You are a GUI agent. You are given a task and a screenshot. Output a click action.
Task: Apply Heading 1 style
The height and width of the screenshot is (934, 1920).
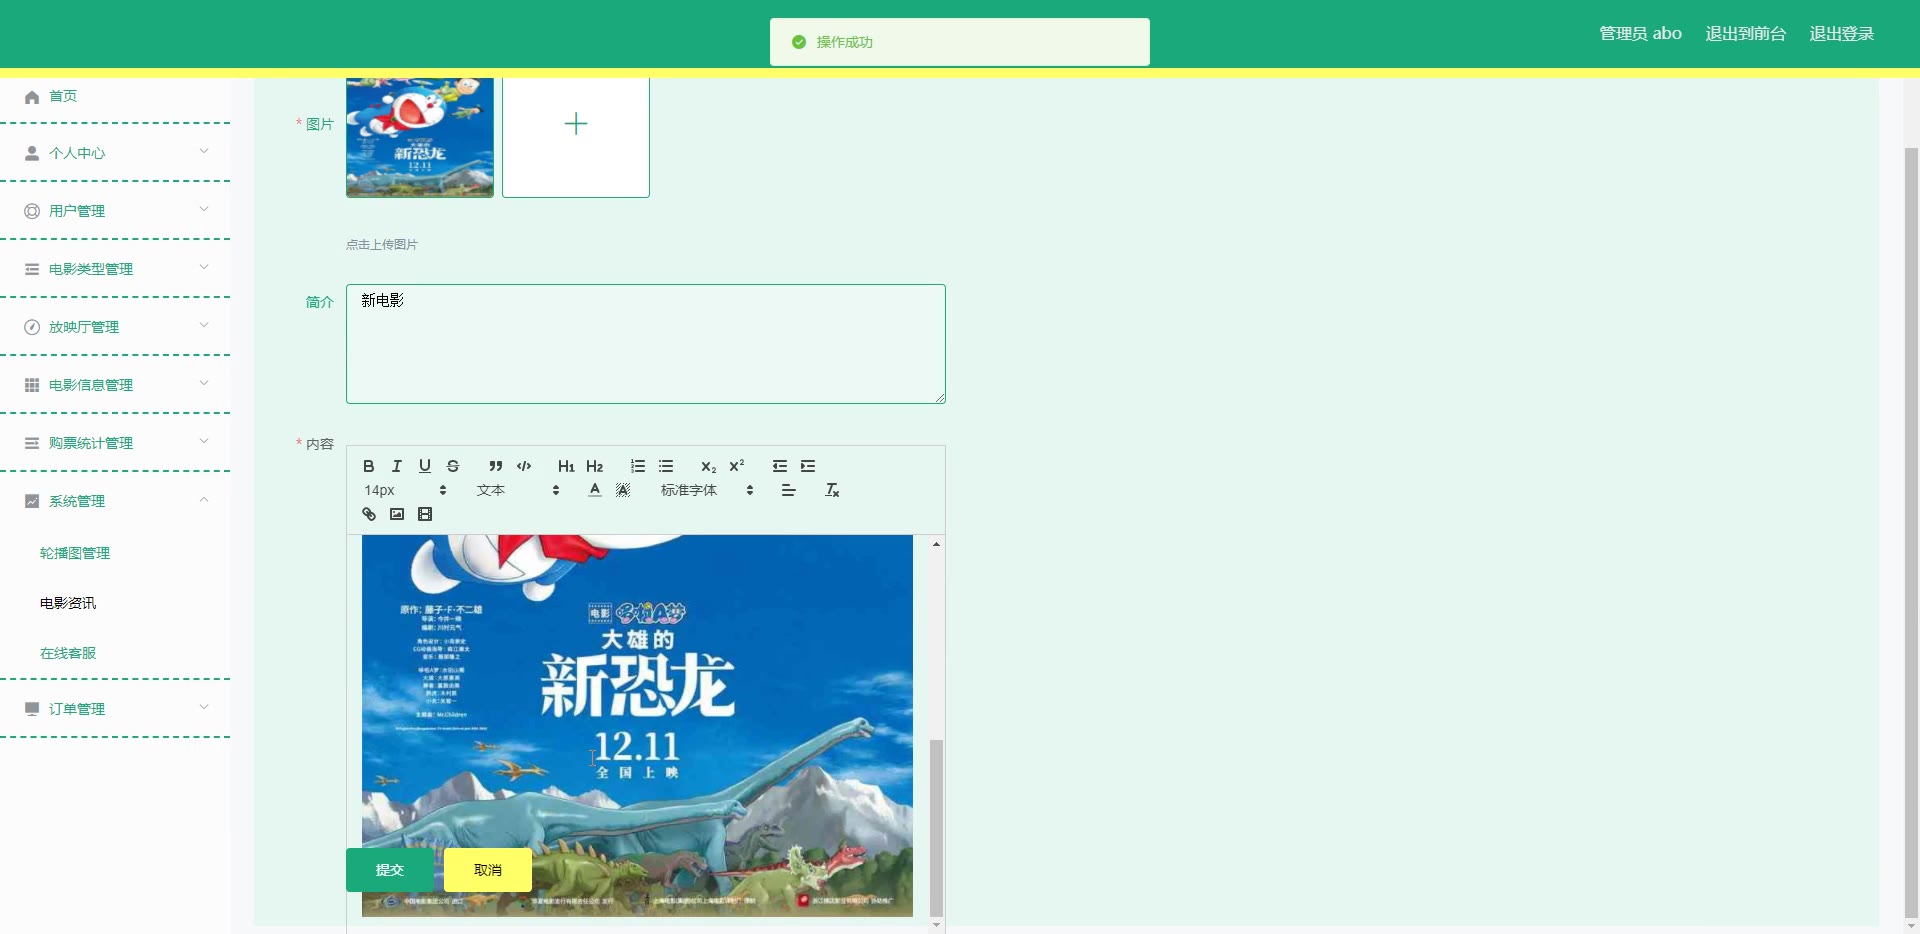[x=566, y=466]
